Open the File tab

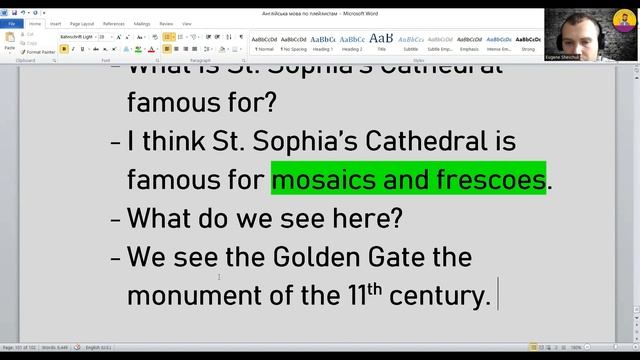pyautogui.click(x=11, y=24)
